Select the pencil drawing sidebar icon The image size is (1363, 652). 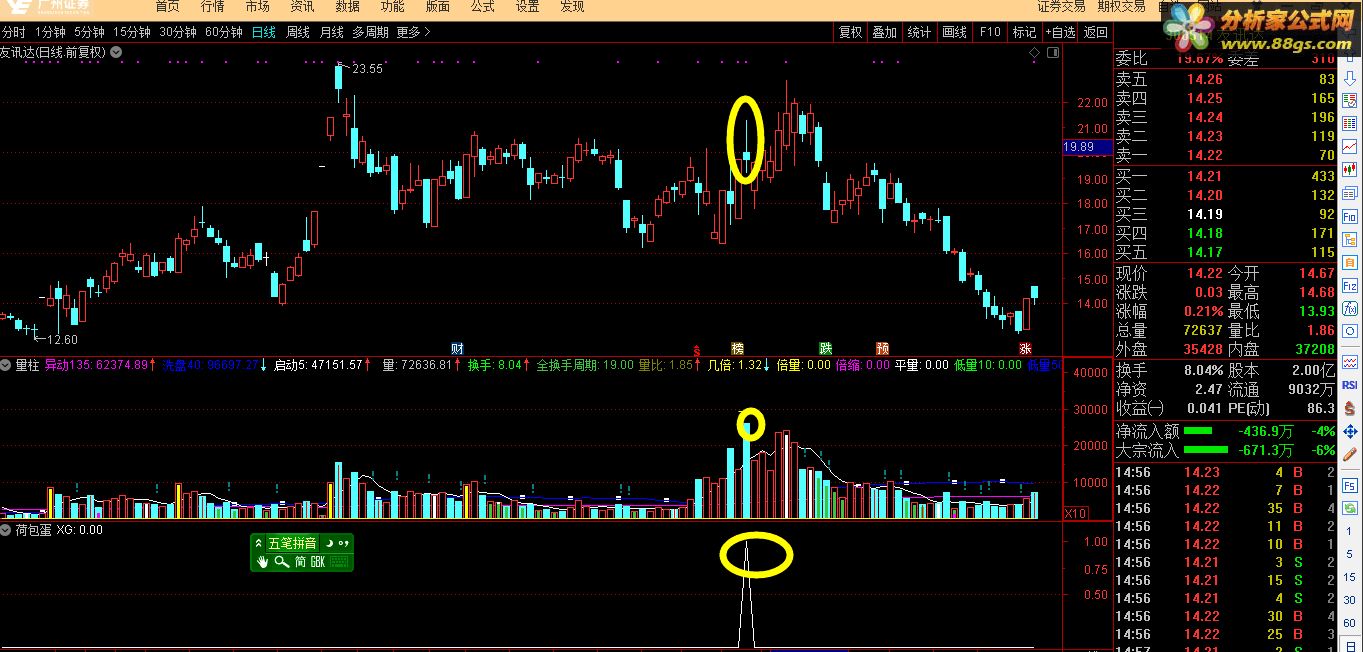[1349, 454]
